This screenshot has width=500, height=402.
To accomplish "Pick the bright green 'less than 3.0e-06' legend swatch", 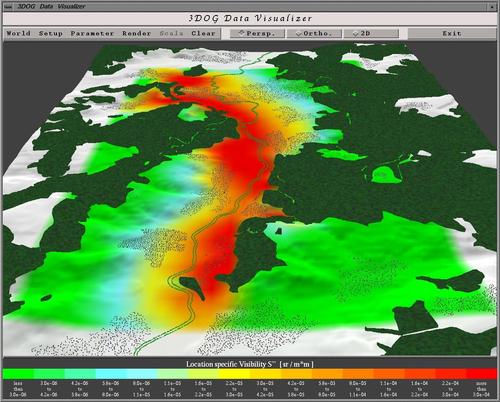I will pyautogui.click(x=18, y=374).
